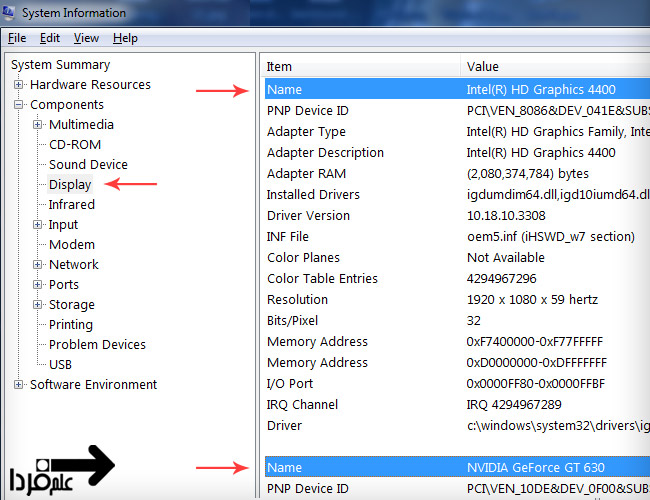Select Problem Devices in the tree
This screenshot has height=500, width=650.
[97, 345]
